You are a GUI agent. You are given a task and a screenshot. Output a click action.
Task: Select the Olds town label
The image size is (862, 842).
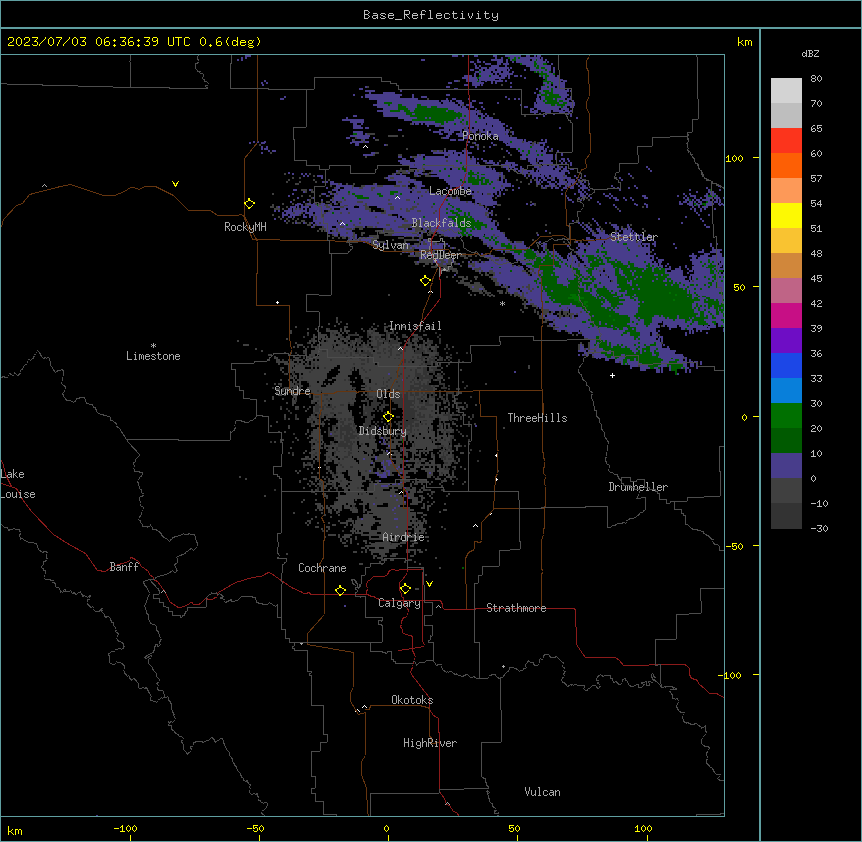click(388, 394)
